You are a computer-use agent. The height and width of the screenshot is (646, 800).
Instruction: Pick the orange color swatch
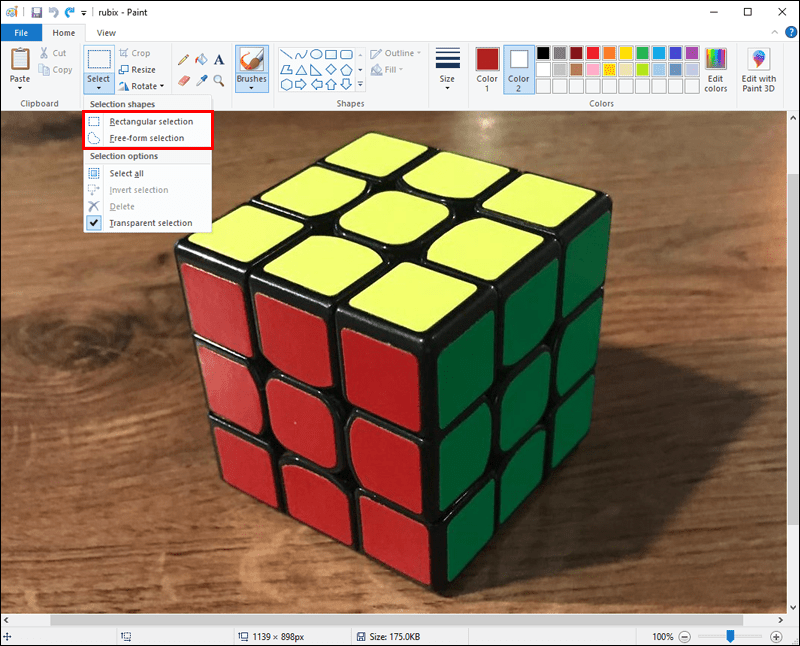point(609,53)
